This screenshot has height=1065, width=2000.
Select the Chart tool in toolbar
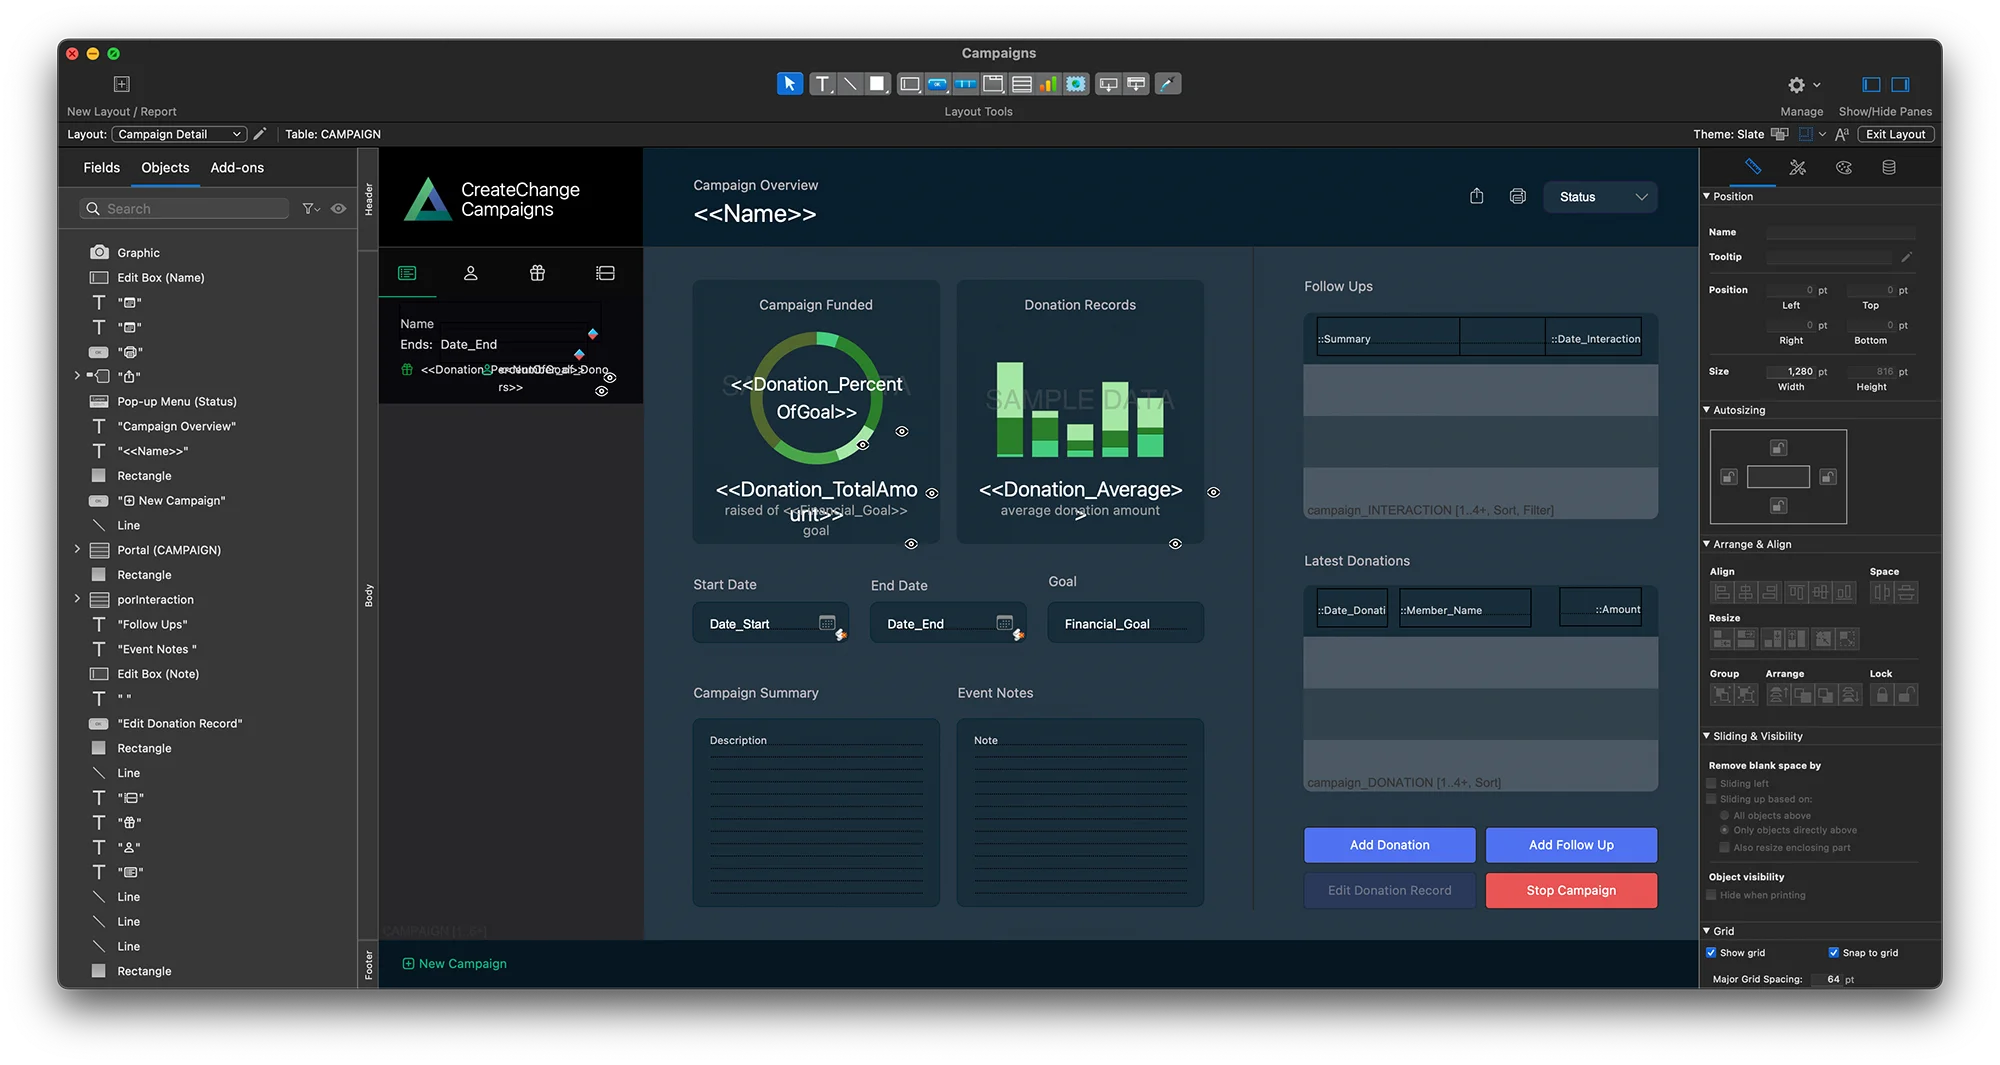pyautogui.click(x=1048, y=84)
